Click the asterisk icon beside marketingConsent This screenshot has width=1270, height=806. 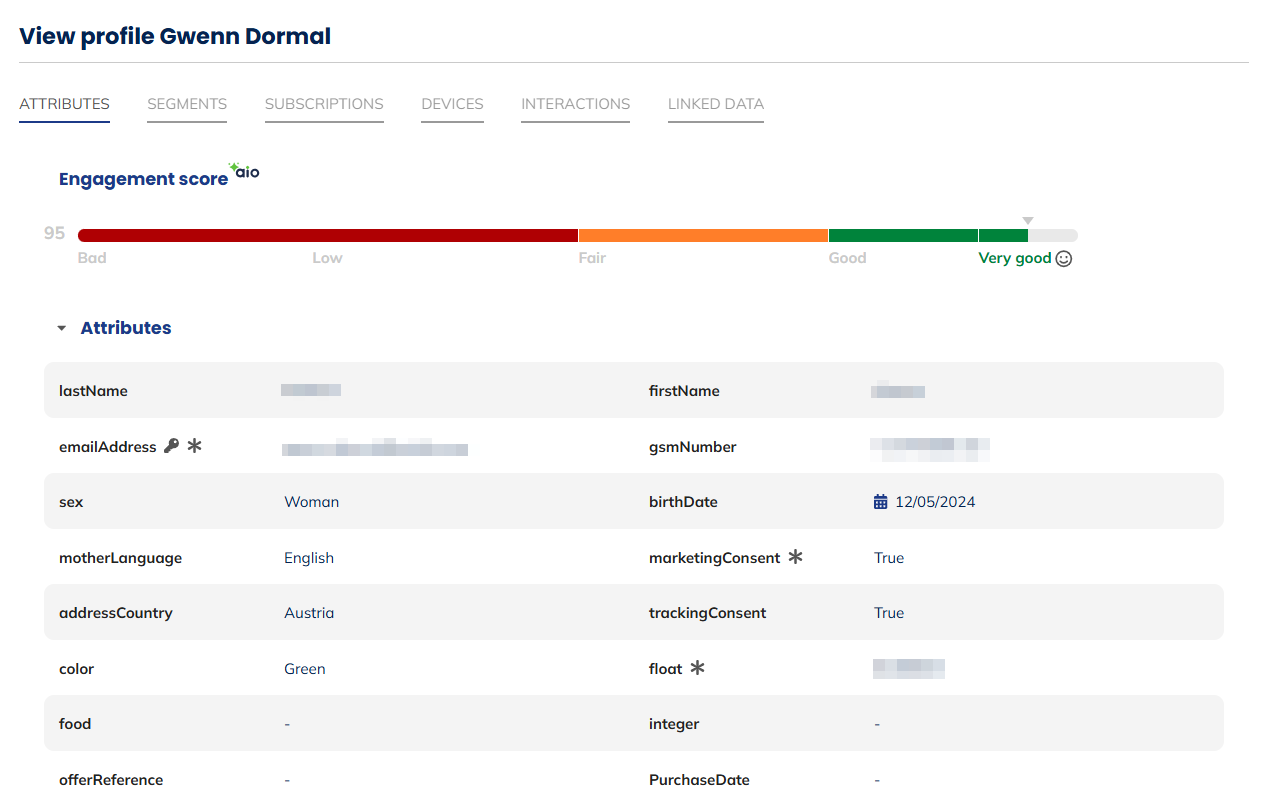pyautogui.click(x=795, y=557)
